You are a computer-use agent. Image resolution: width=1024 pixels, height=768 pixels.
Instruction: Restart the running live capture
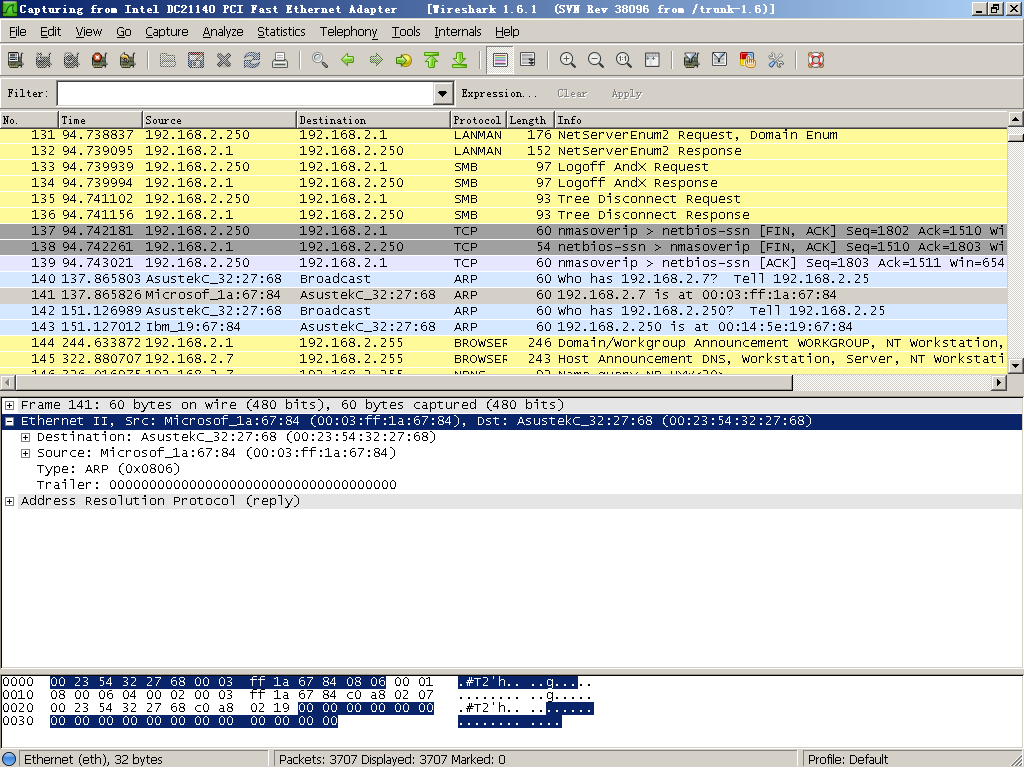pos(128,61)
